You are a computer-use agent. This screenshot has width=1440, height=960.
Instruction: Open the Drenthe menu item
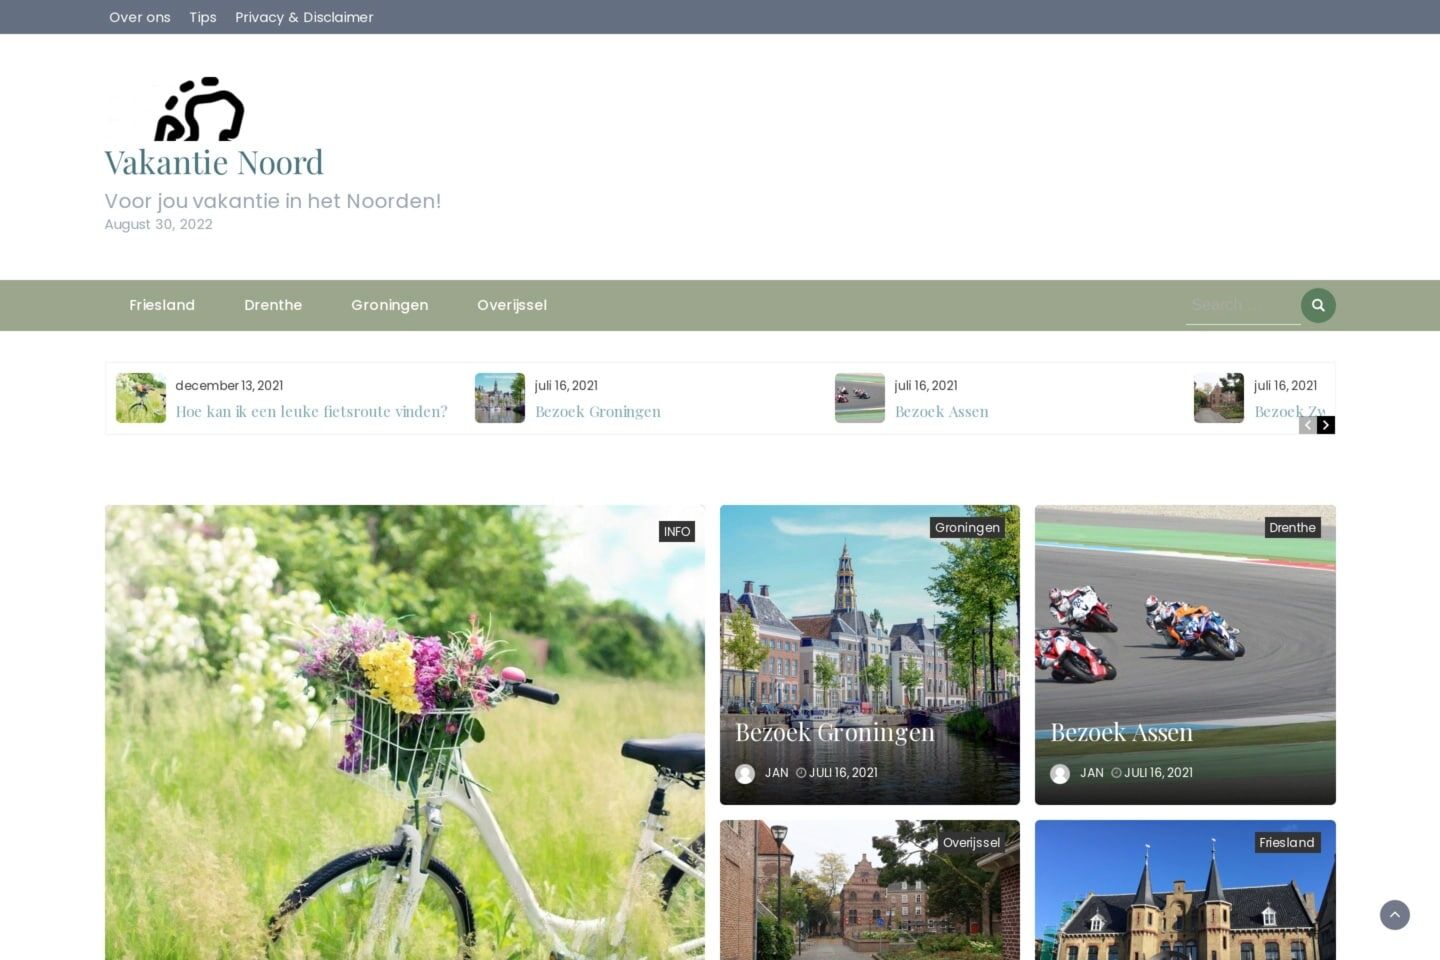[273, 305]
